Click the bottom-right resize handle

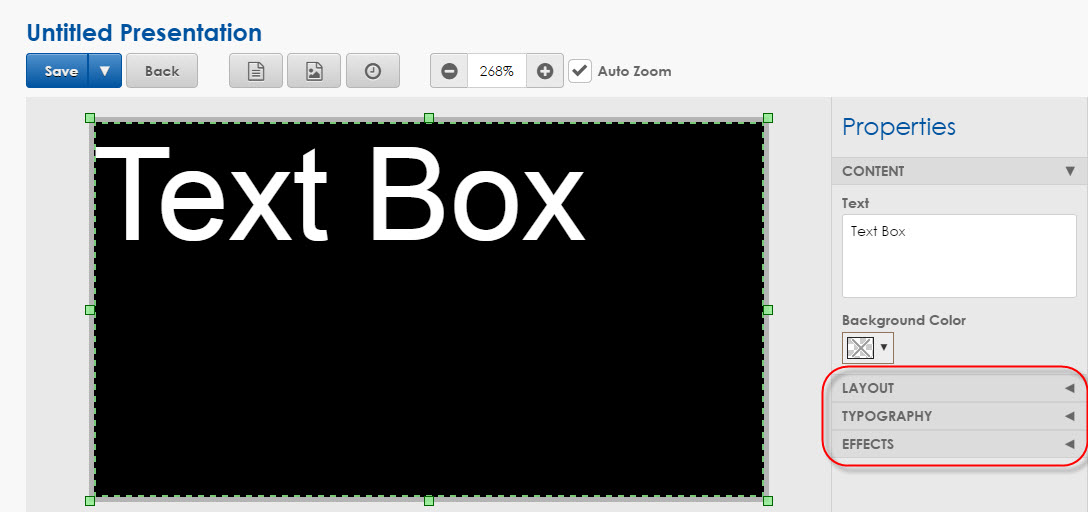pyautogui.click(x=767, y=501)
